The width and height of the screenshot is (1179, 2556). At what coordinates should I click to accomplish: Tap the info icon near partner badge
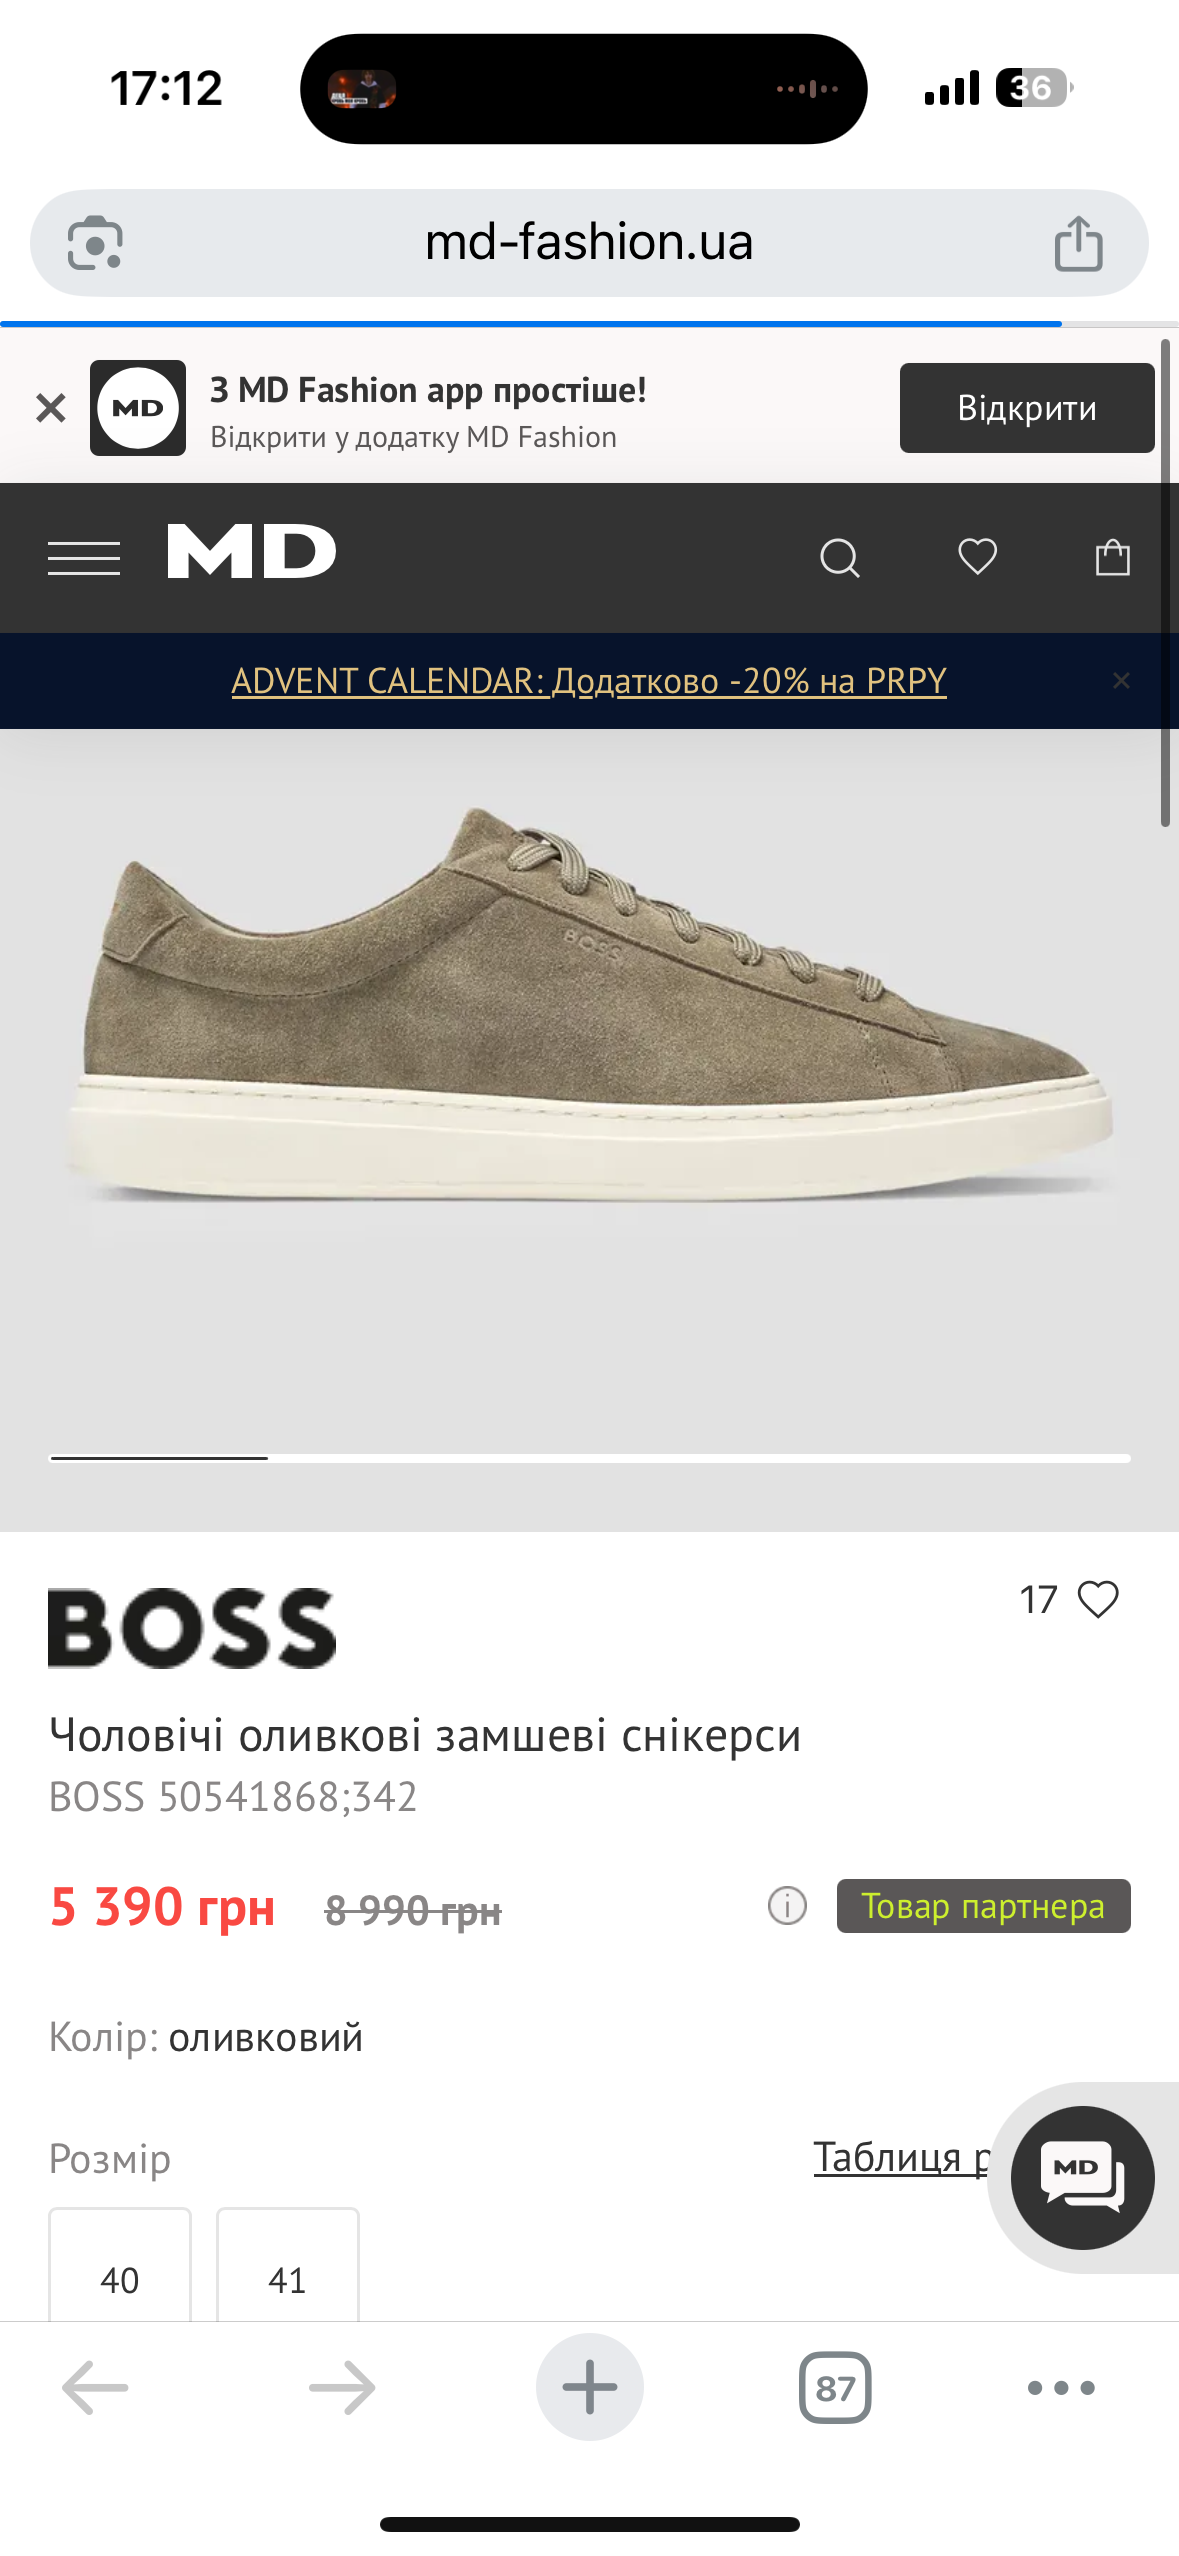(787, 1905)
